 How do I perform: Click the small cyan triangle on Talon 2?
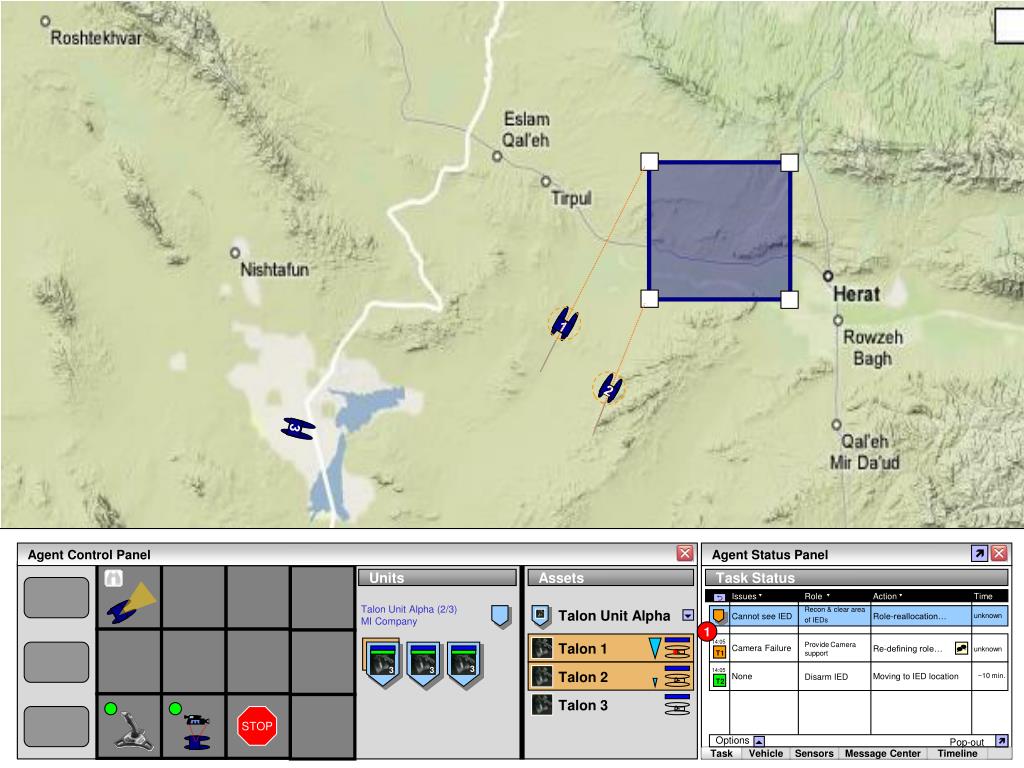[655, 682]
